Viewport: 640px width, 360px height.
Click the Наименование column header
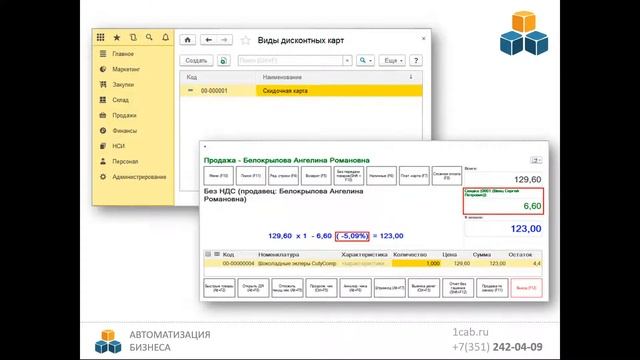pyautogui.click(x=282, y=77)
